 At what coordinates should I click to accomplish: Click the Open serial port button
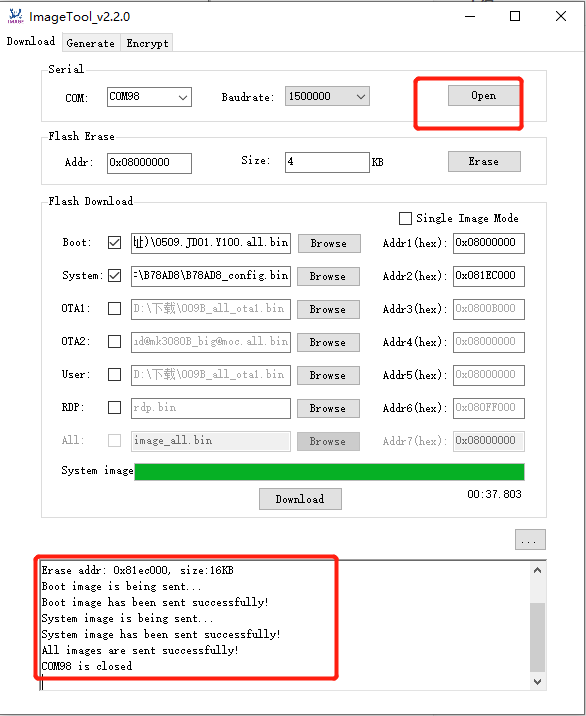pos(484,95)
